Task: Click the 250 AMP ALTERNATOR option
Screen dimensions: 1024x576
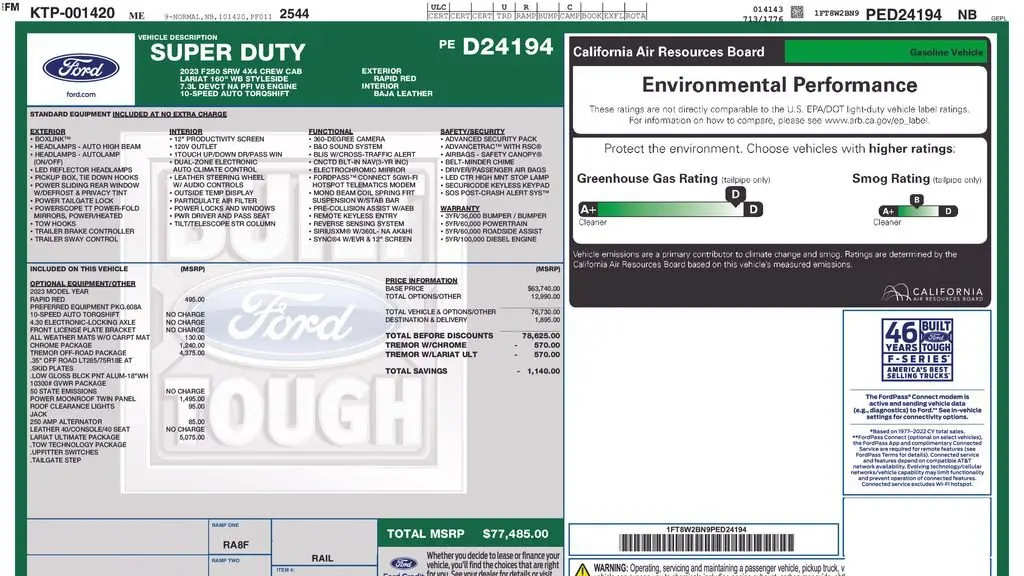Action: (x=66, y=422)
